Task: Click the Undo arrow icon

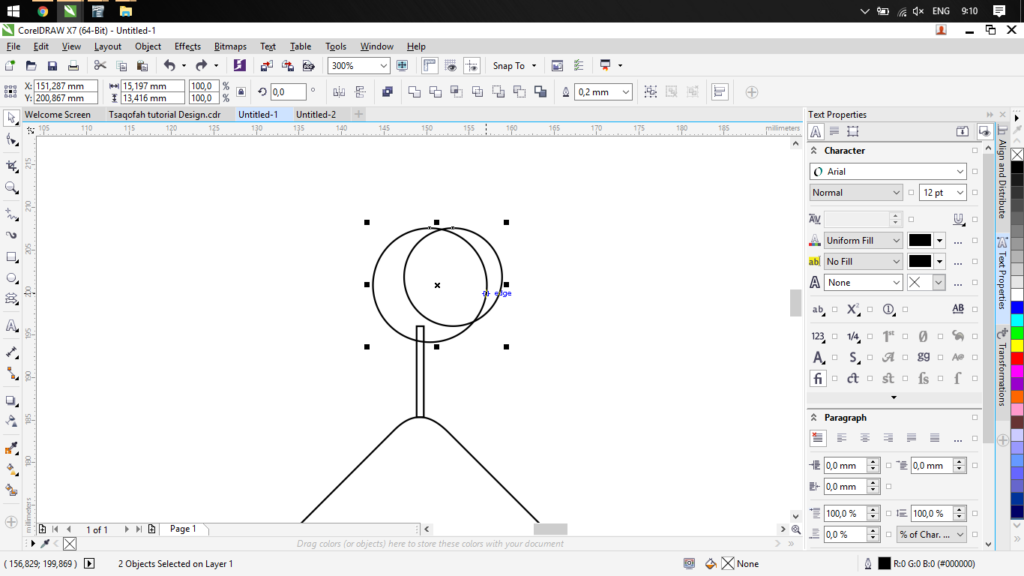Action: coord(169,66)
